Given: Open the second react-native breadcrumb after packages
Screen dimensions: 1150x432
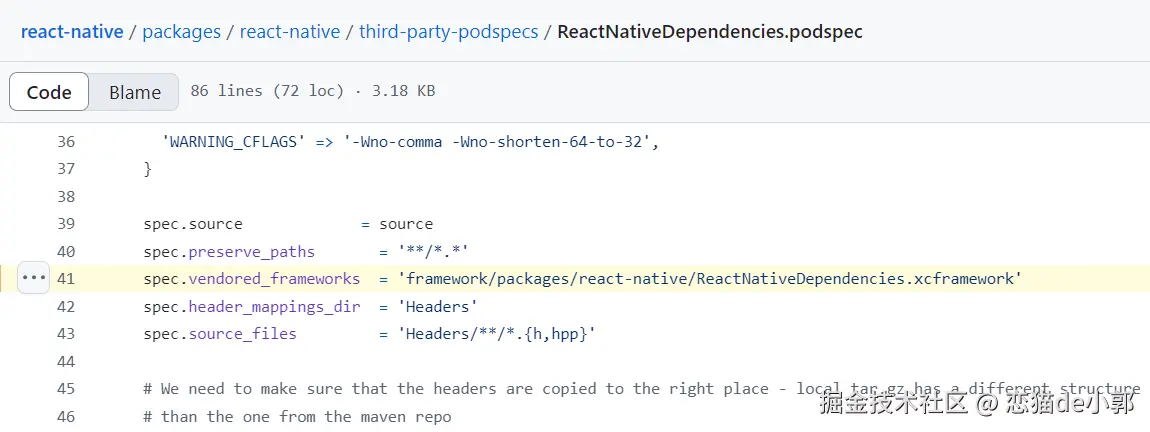Looking at the screenshot, I should [x=290, y=32].
